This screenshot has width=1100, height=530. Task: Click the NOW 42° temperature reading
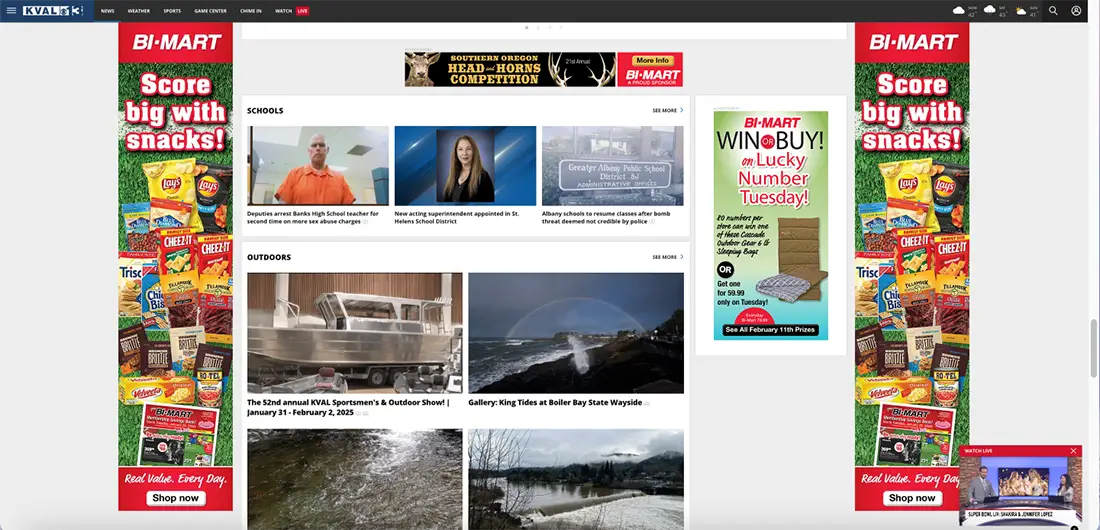click(972, 14)
